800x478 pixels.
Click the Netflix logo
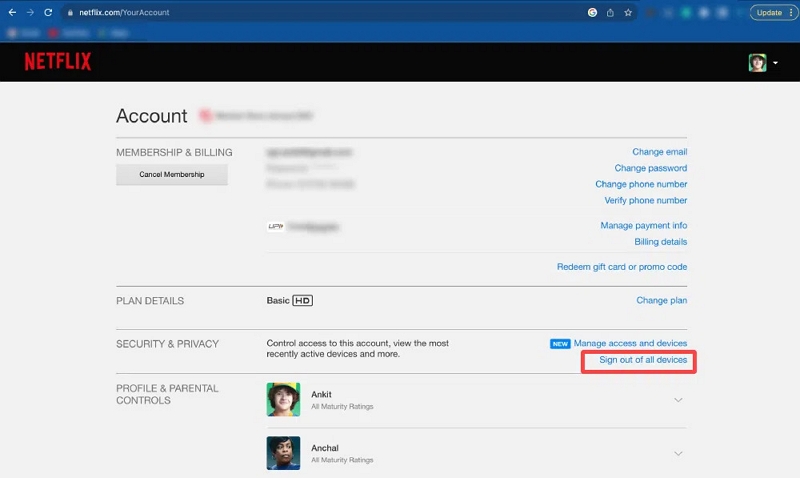tap(58, 62)
